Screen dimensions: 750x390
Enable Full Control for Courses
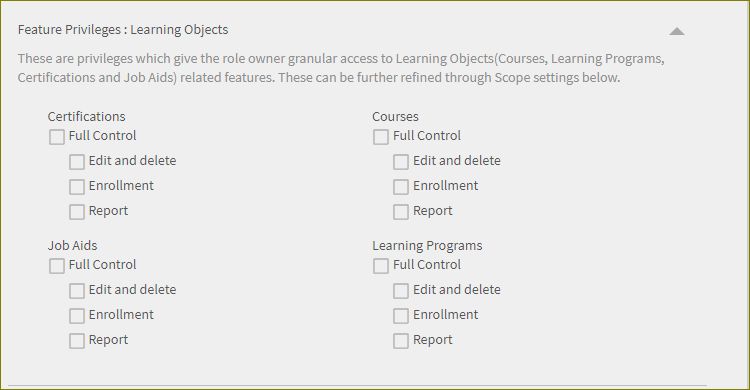[x=381, y=137]
